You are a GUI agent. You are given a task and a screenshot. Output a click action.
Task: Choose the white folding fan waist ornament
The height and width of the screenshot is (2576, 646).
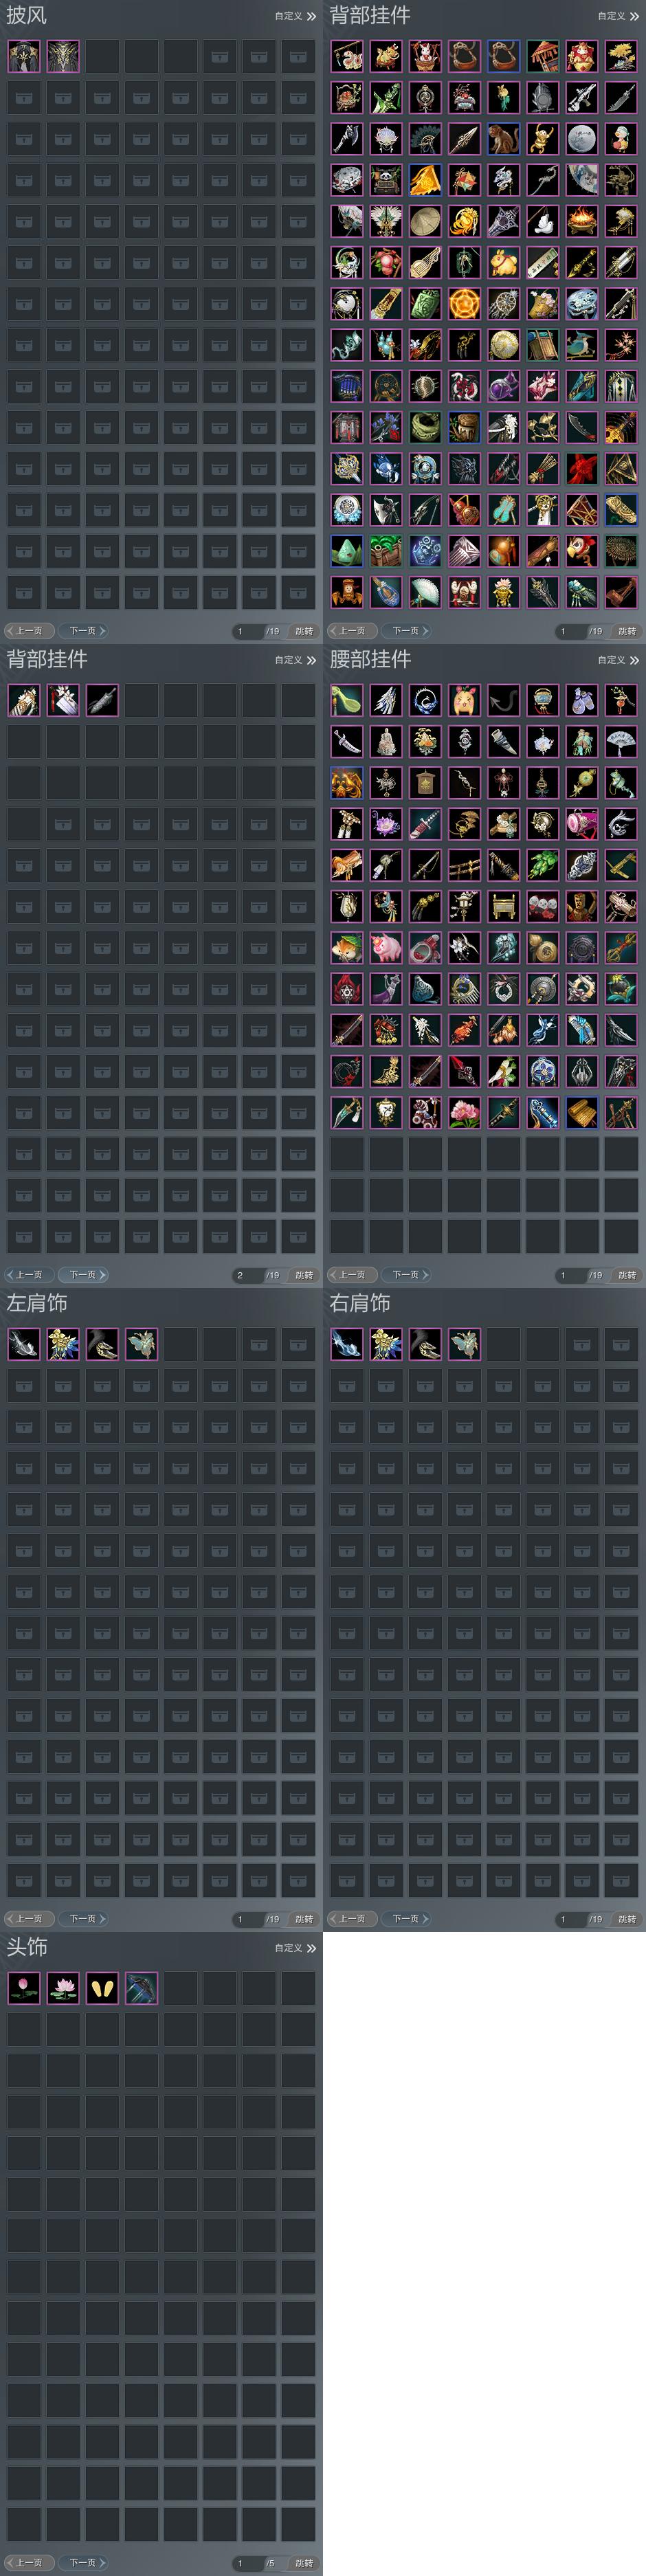(x=620, y=741)
